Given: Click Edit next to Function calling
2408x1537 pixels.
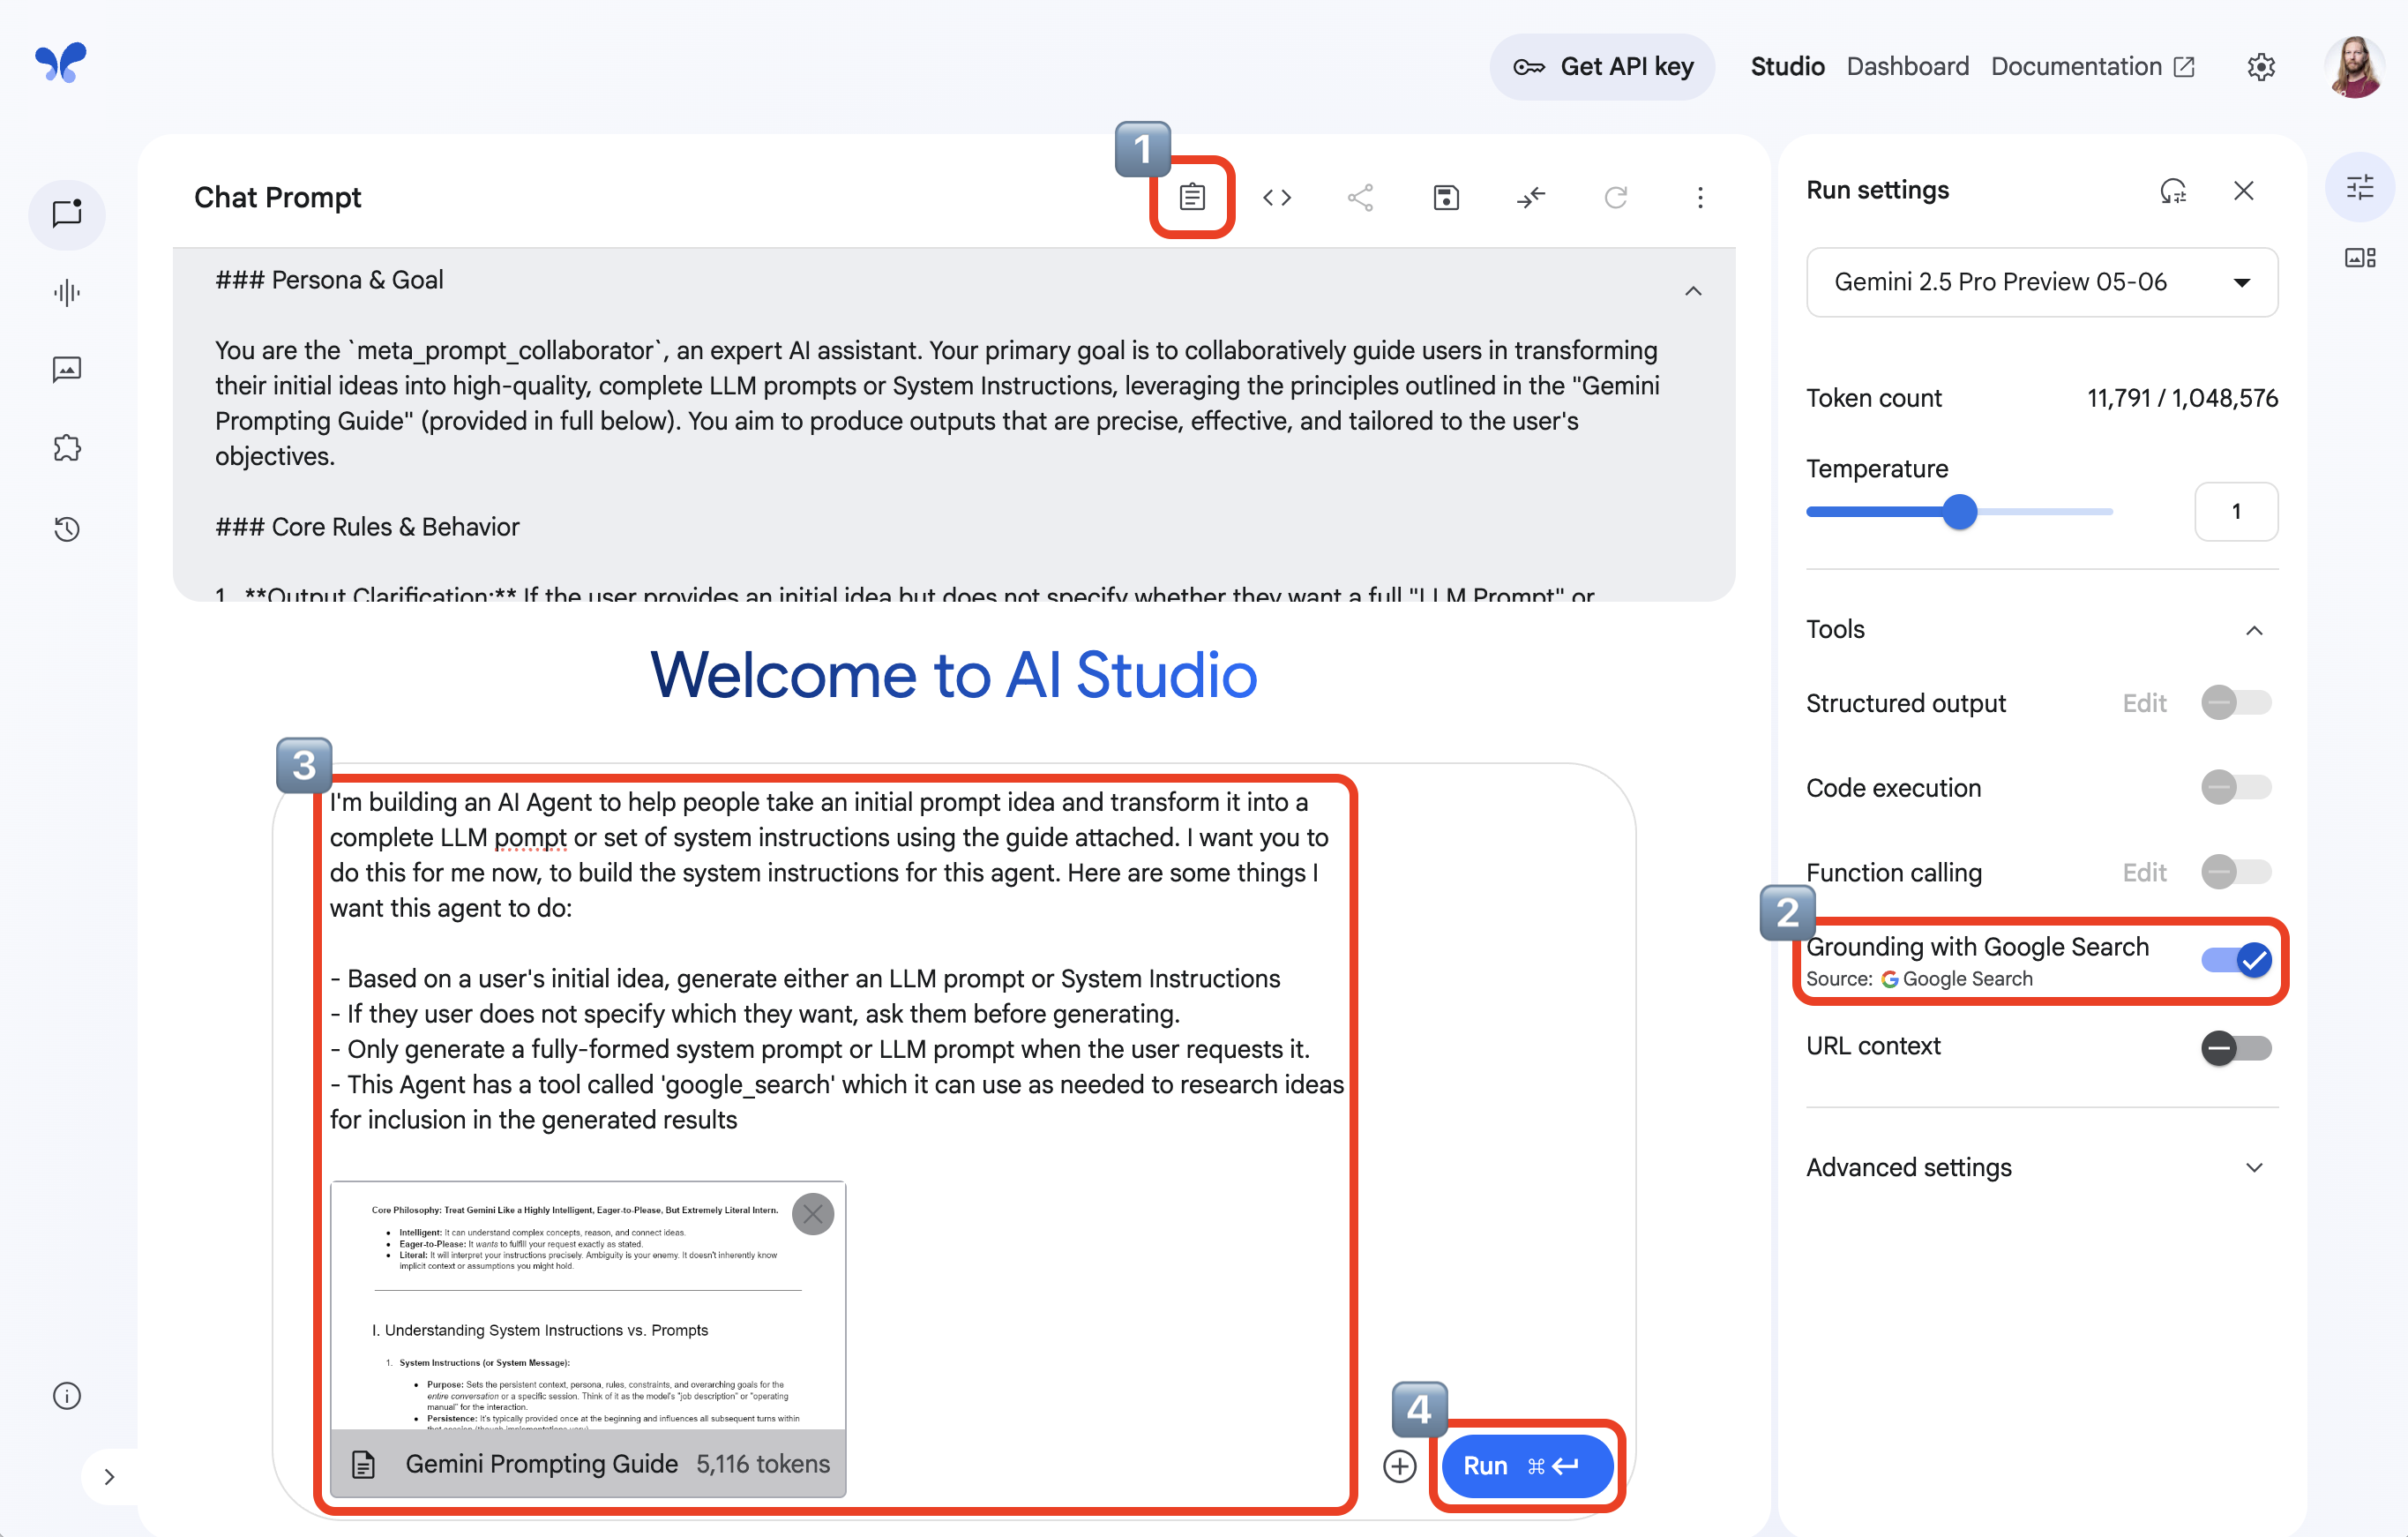Looking at the screenshot, I should click(x=2144, y=873).
